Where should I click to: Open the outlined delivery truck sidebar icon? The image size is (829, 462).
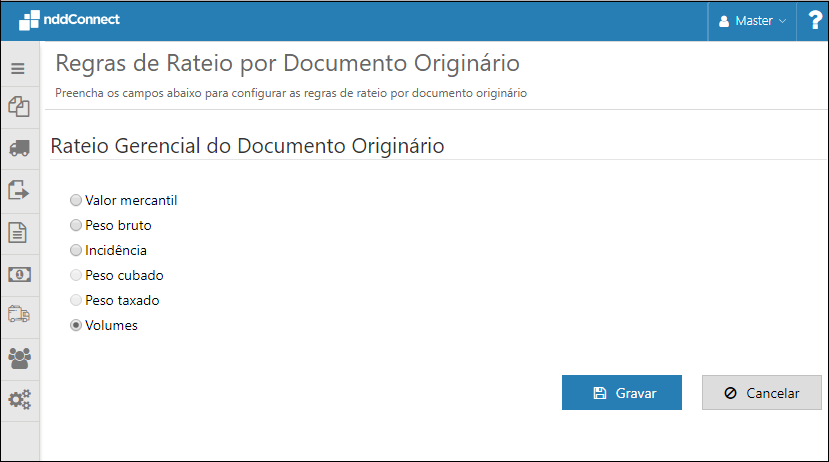click(x=19, y=315)
